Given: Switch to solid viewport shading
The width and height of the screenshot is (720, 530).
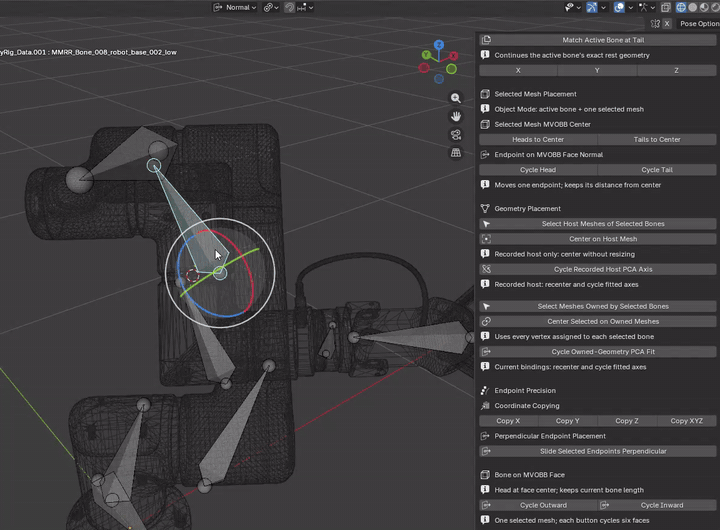Looking at the screenshot, I should [x=692, y=7].
